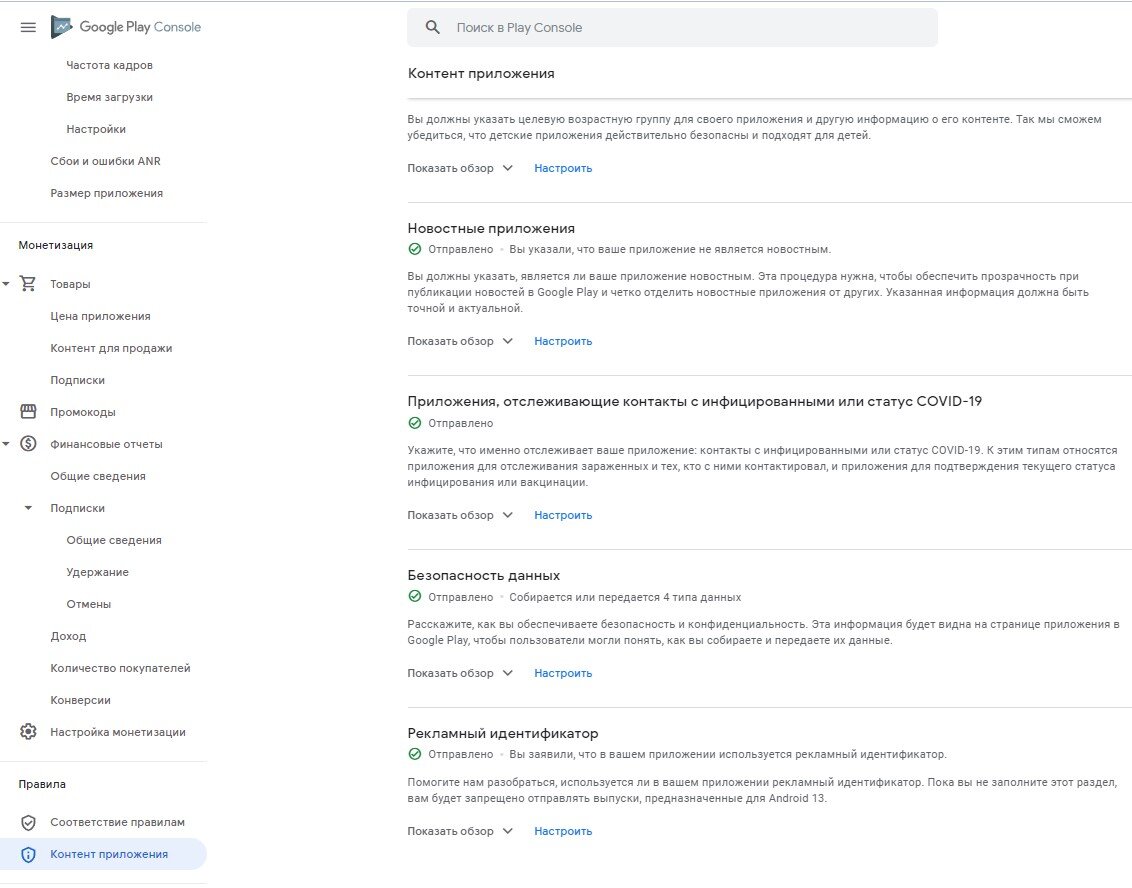The height and width of the screenshot is (888, 1132).
Task: Click the search magnifier in Play Console search bar
Action: 431,27
